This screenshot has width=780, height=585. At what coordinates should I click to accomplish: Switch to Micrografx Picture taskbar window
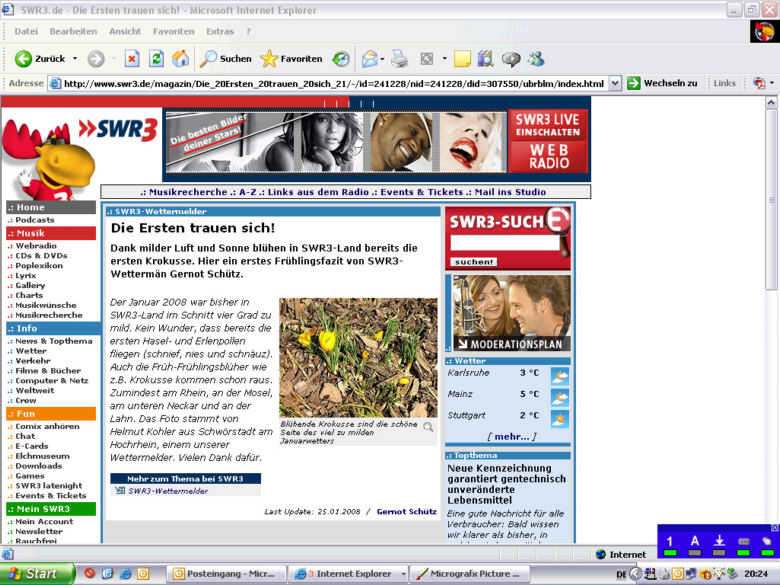[469, 574]
